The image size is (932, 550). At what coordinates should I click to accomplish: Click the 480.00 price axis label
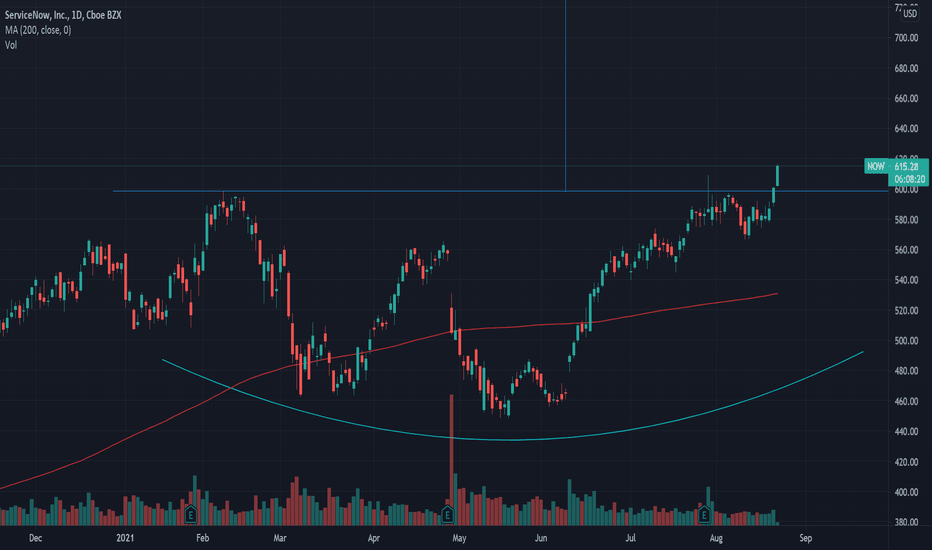(906, 371)
